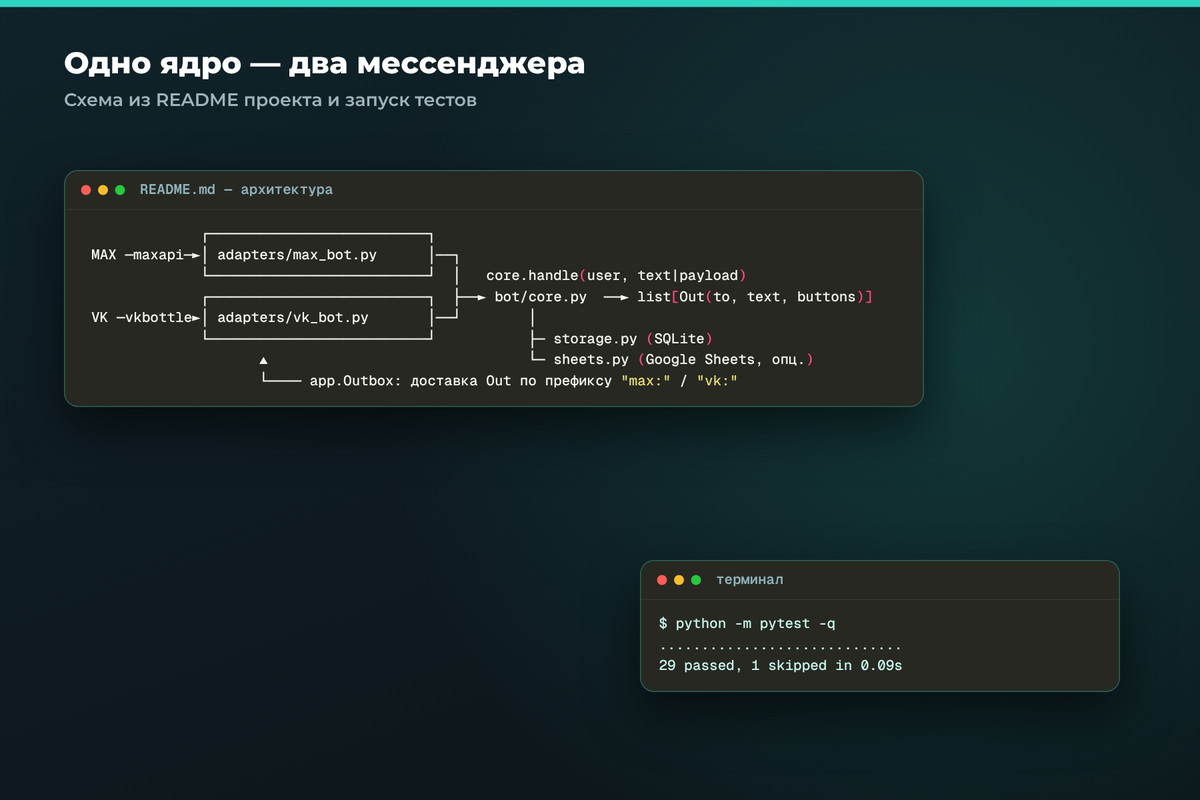Viewport: 1200px width, 800px height.
Task: Click the yellow minimize dot of README.md window
Action: pyautogui.click(x=103, y=190)
